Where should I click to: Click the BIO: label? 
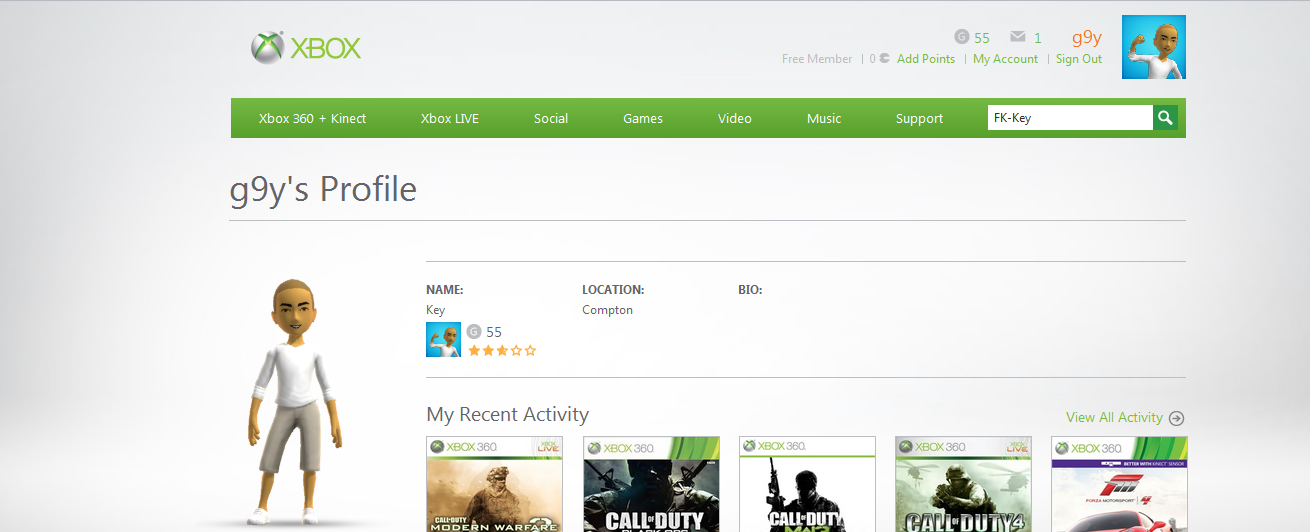750,290
